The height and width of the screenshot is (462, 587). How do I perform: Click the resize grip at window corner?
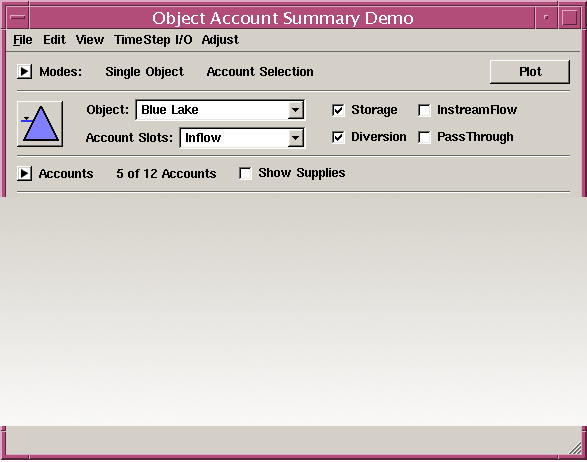coord(575,448)
